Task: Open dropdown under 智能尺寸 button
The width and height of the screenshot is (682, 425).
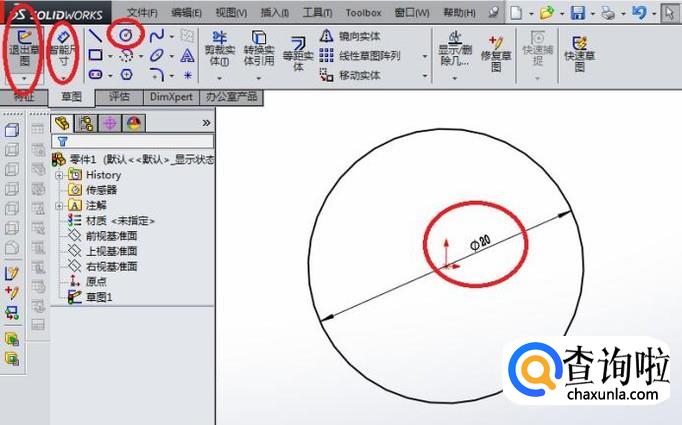Action: point(64,78)
